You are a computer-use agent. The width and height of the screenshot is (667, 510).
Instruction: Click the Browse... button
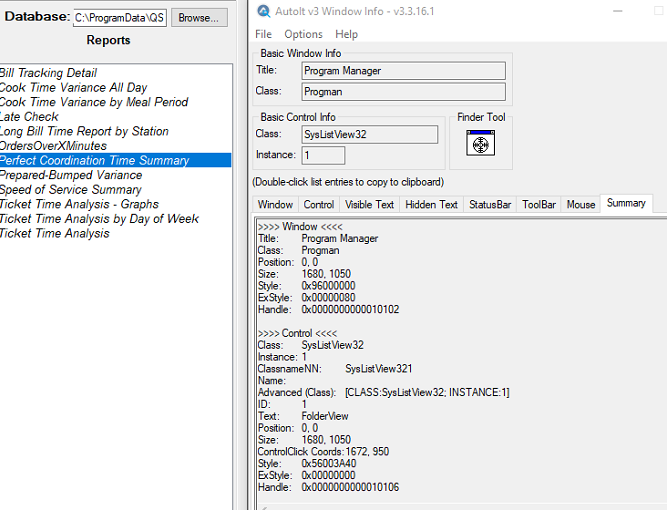(x=199, y=18)
